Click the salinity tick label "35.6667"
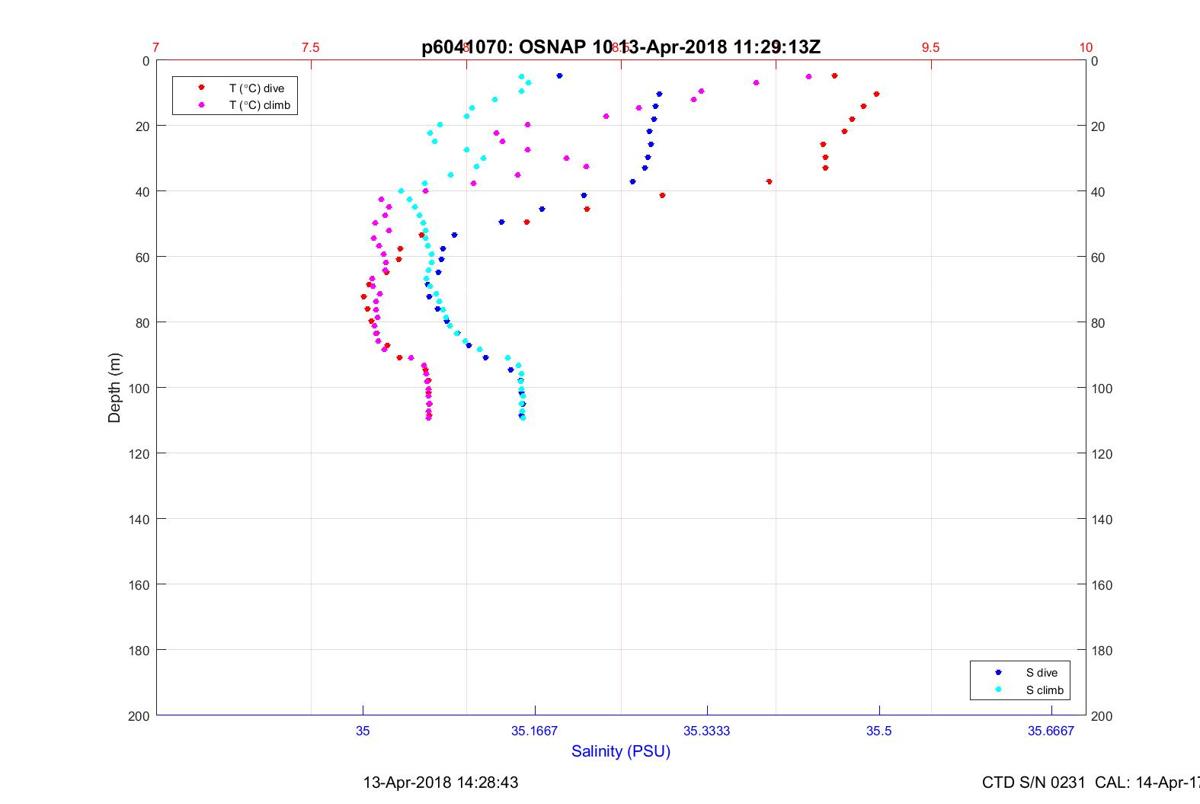The image size is (1200, 804). (x=1051, y=731)
